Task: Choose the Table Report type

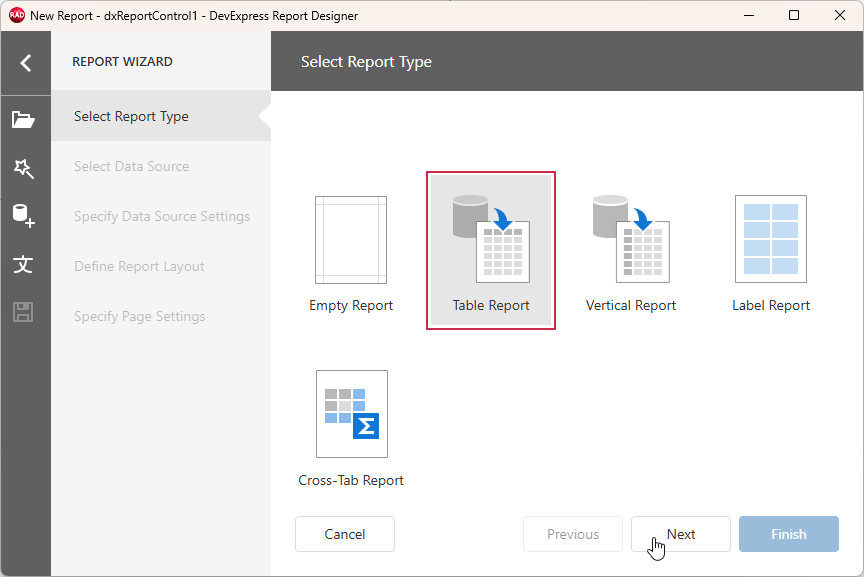Action: point(491,251)
